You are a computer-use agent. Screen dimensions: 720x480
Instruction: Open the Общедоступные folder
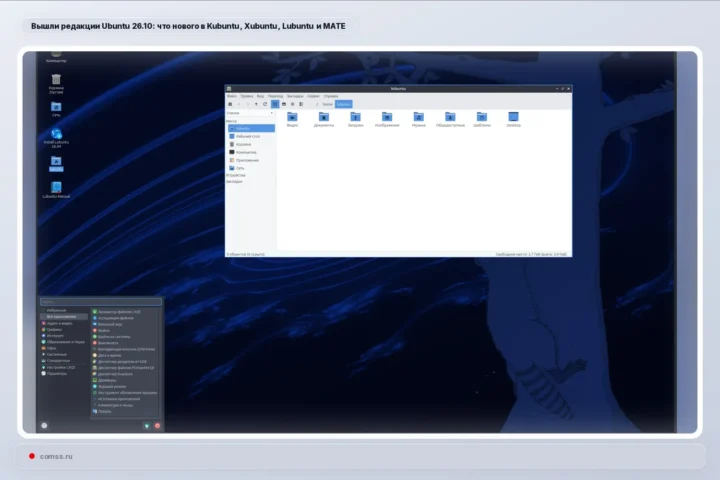click(x=450, y=117)
